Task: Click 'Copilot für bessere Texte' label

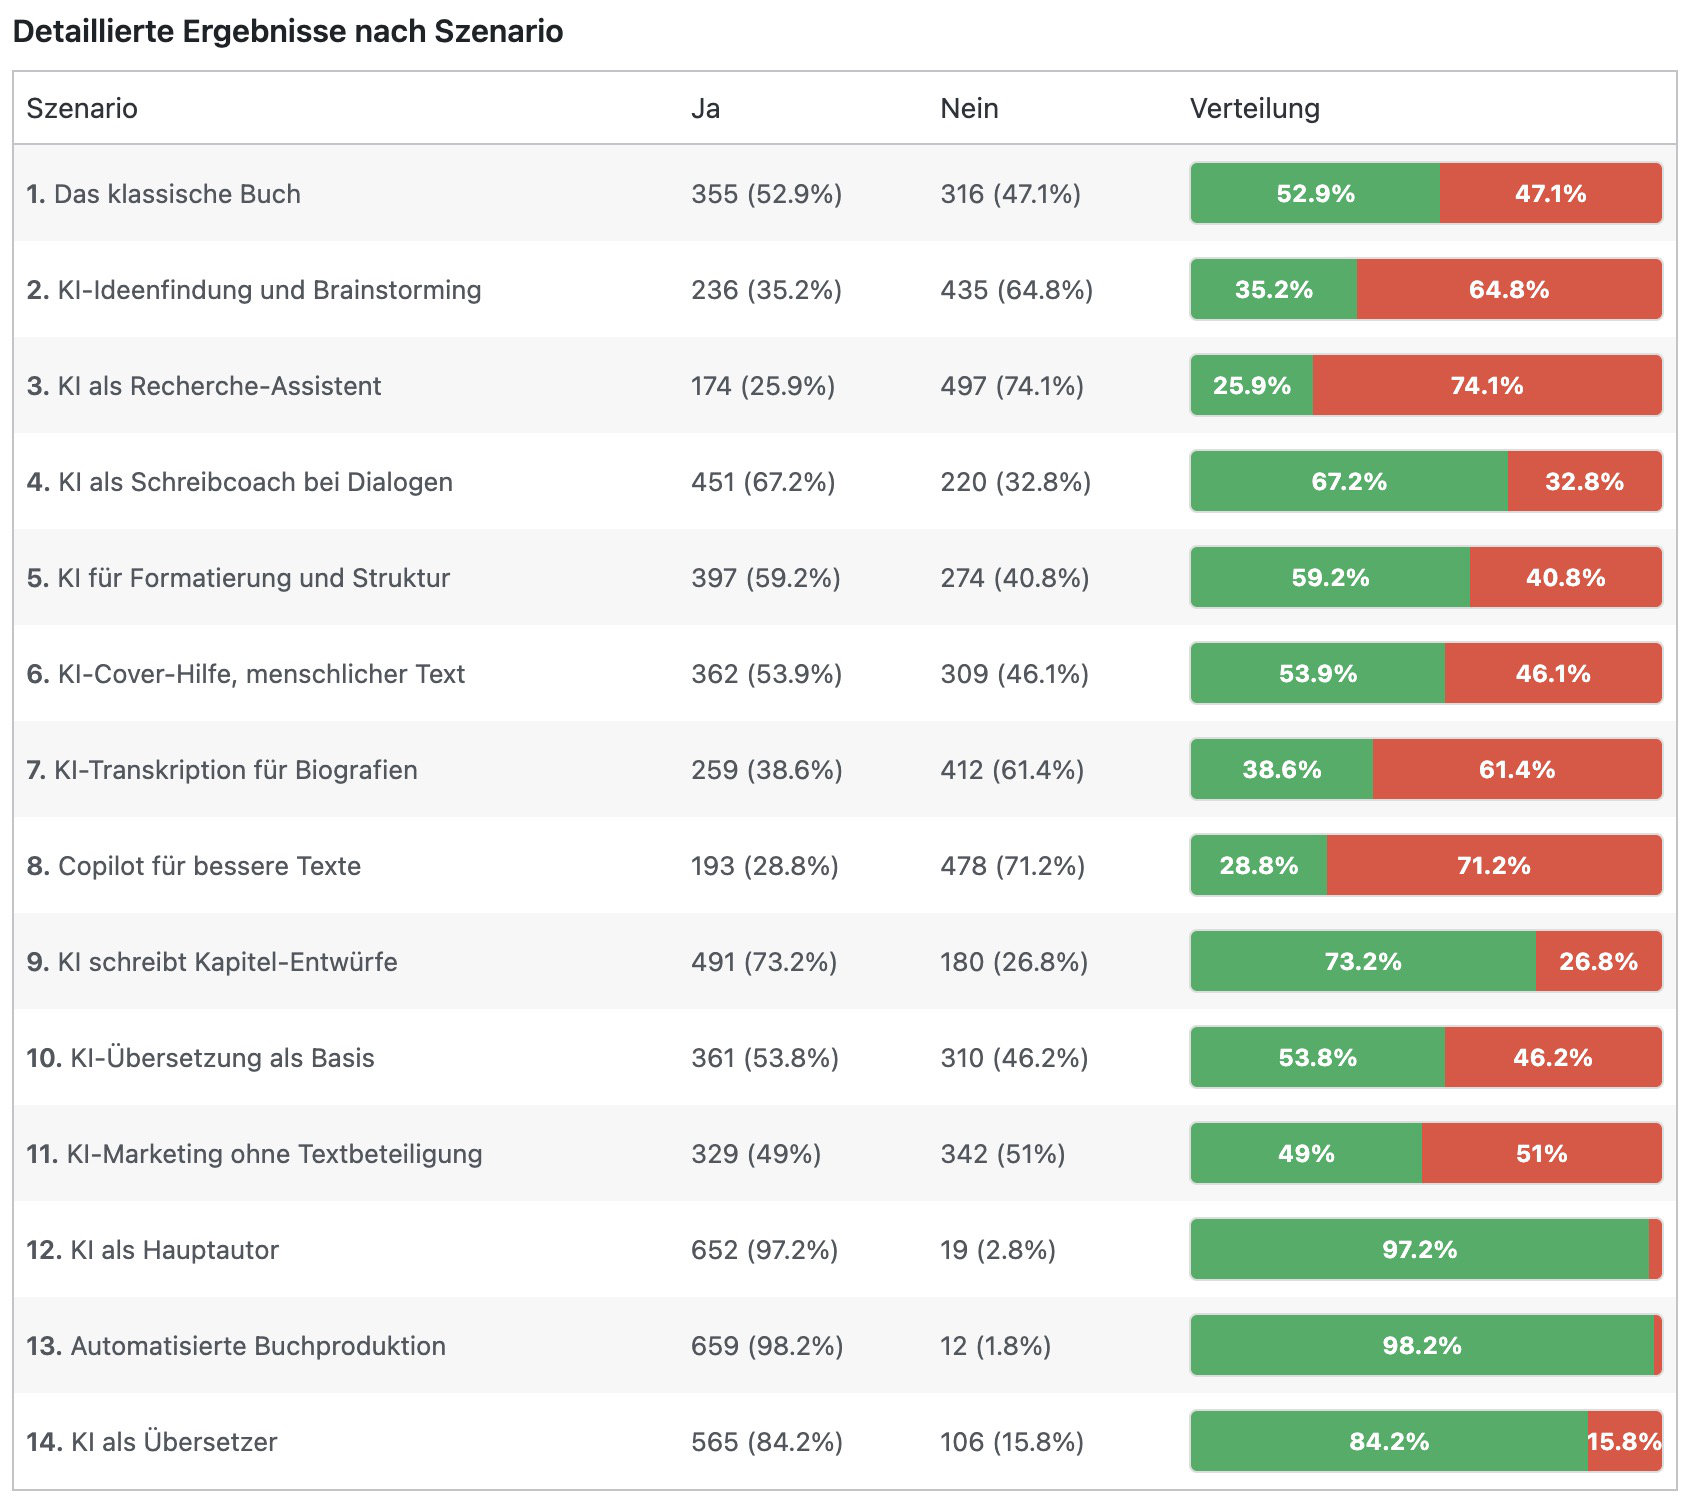Action: pyautogui.click(x=194, y=866)
